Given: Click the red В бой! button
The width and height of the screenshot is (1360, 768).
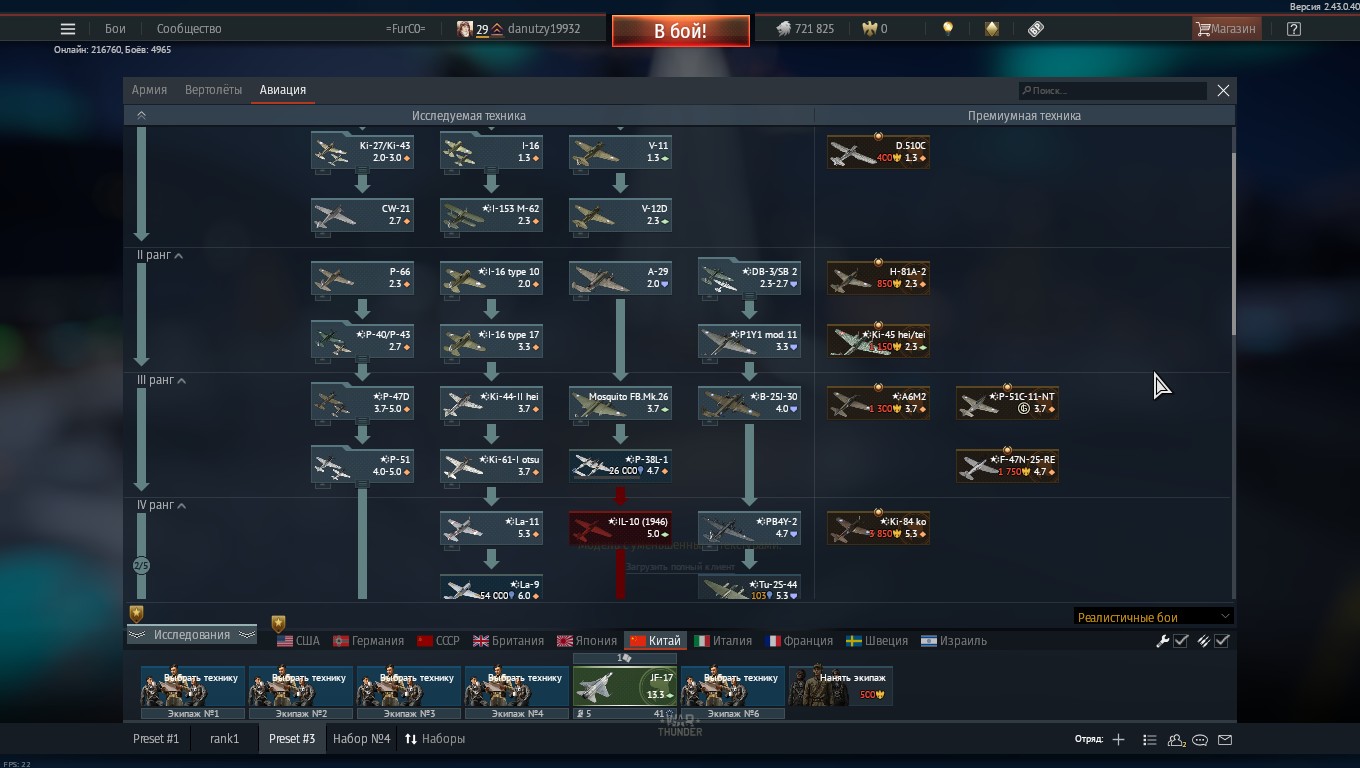Looking at the screenshot, I should click(680, 31).
